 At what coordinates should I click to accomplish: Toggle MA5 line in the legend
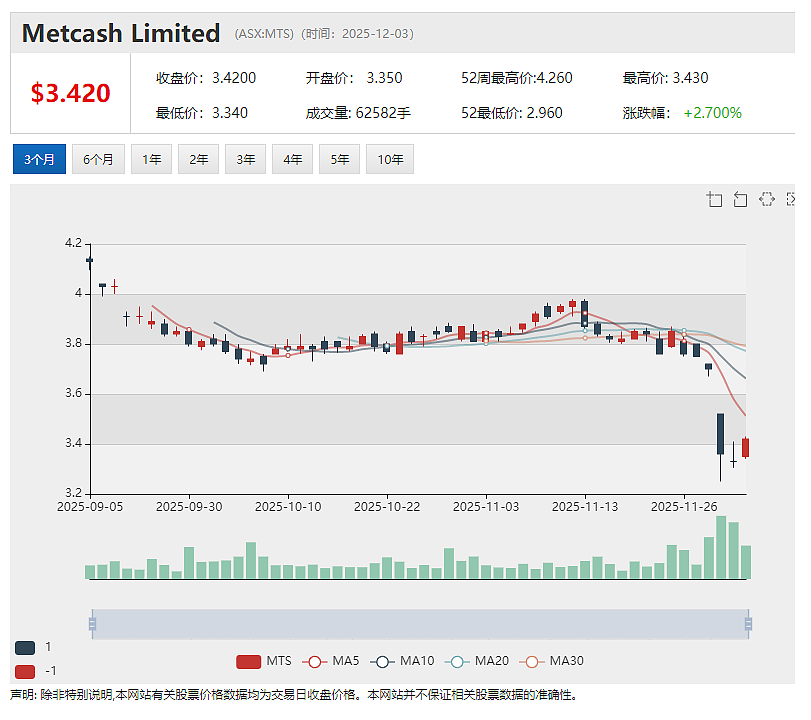click(331, 661)
